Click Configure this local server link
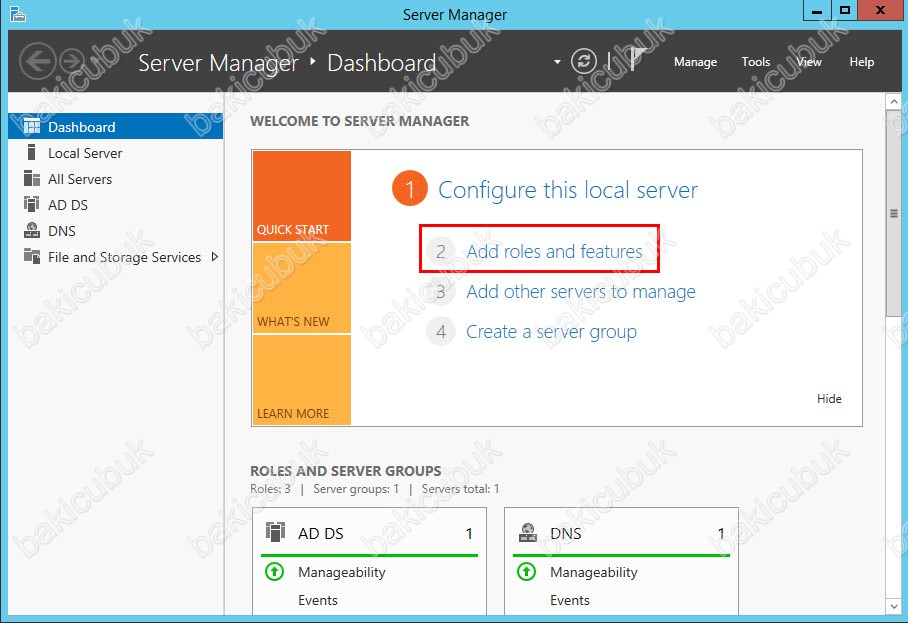Image resolution: width=908 pixels, height=623 pixels. click(568, 190)
